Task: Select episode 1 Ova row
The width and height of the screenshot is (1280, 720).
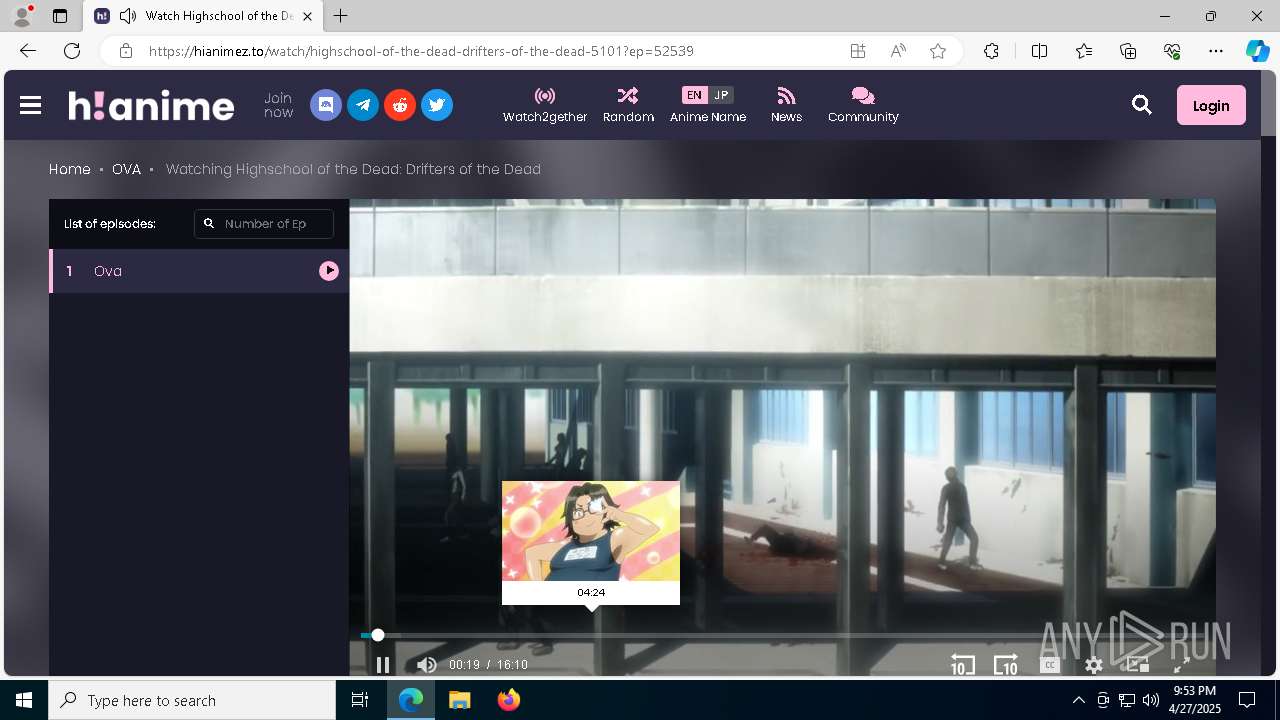Action: (199, 271)
